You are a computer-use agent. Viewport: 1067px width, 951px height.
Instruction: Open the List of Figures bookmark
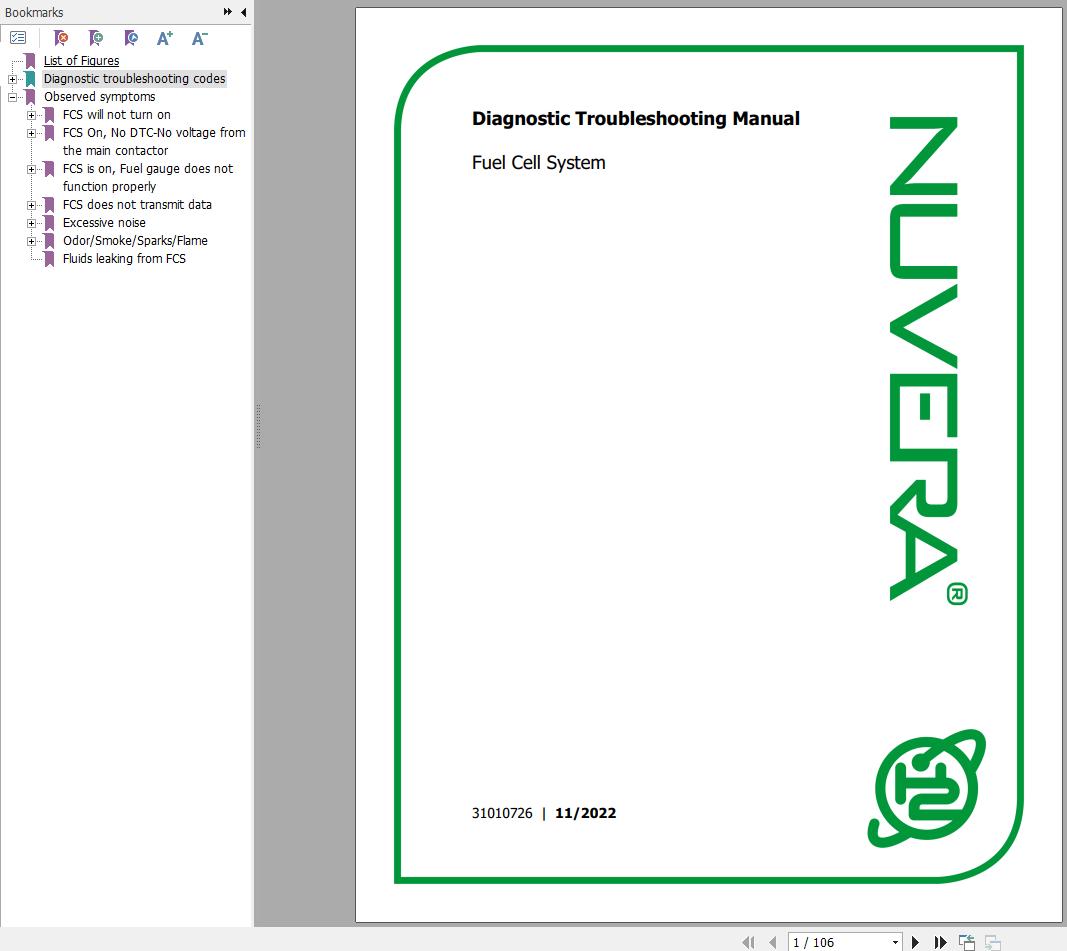coord(80,60)
